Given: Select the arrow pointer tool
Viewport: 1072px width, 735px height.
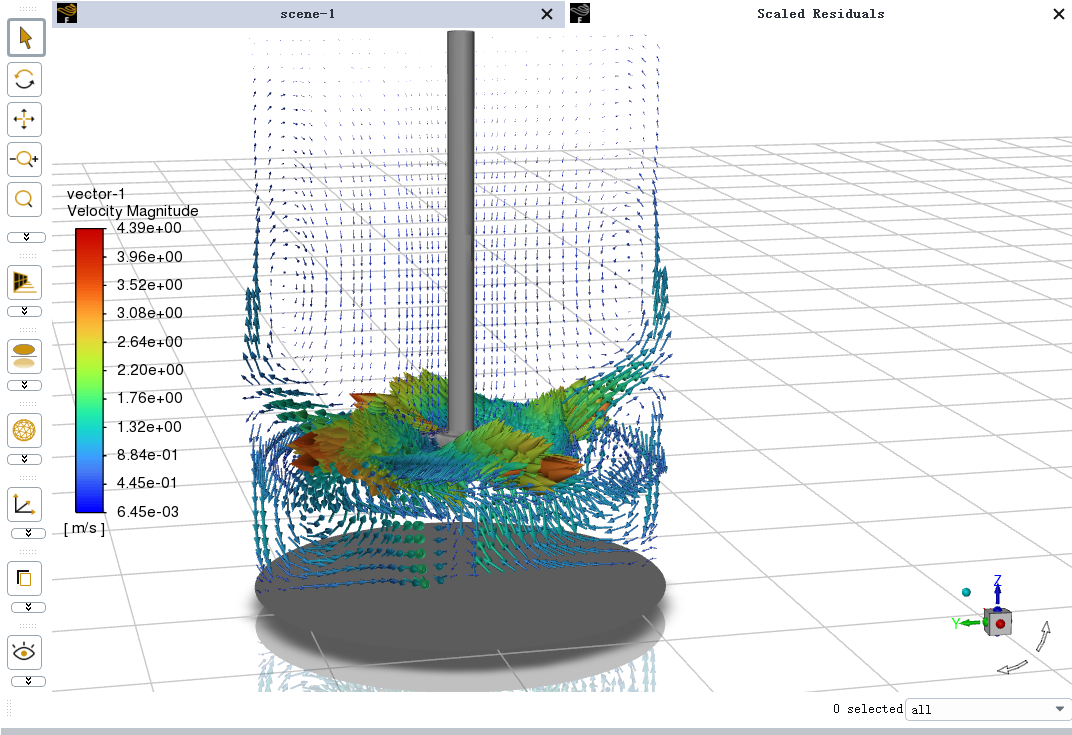Looking at the screenshot, I should click(x=26, y=38).
